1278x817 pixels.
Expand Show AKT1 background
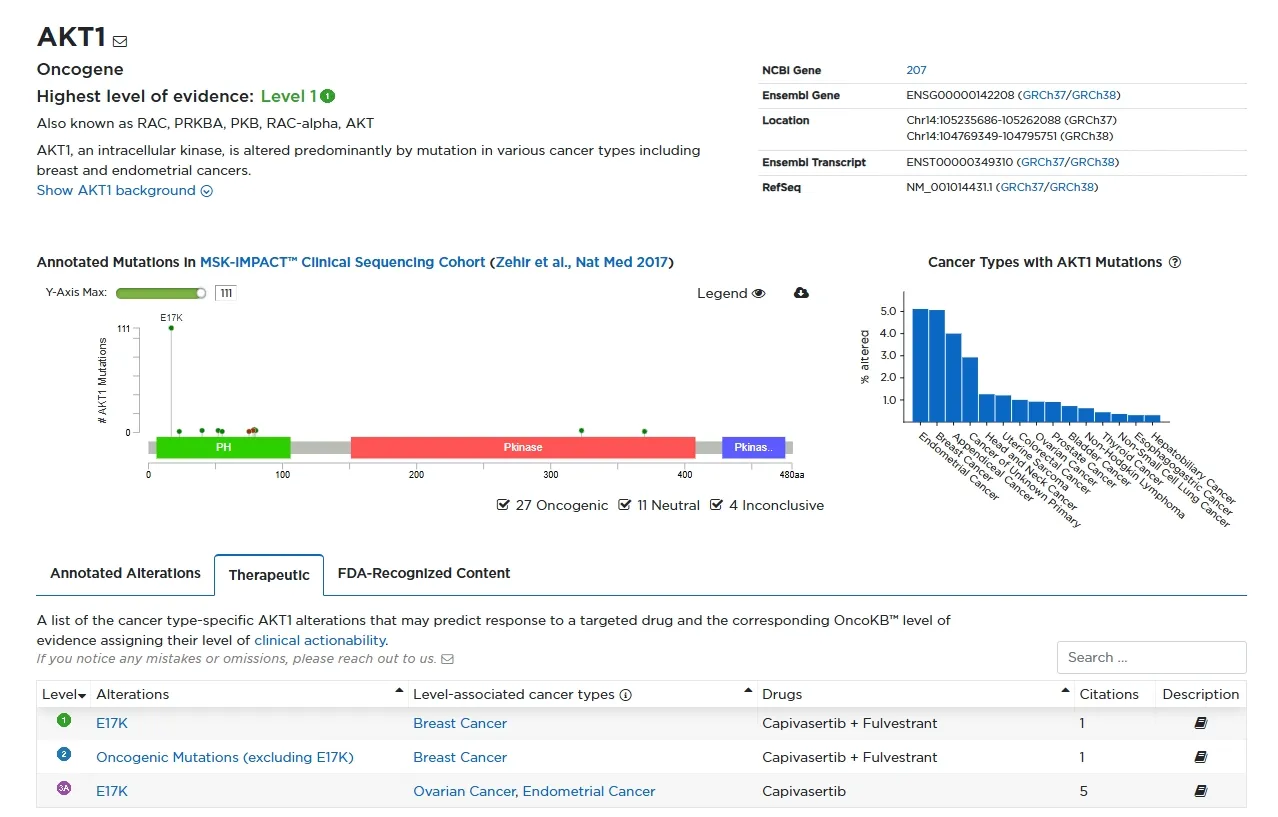click(124, 190)
